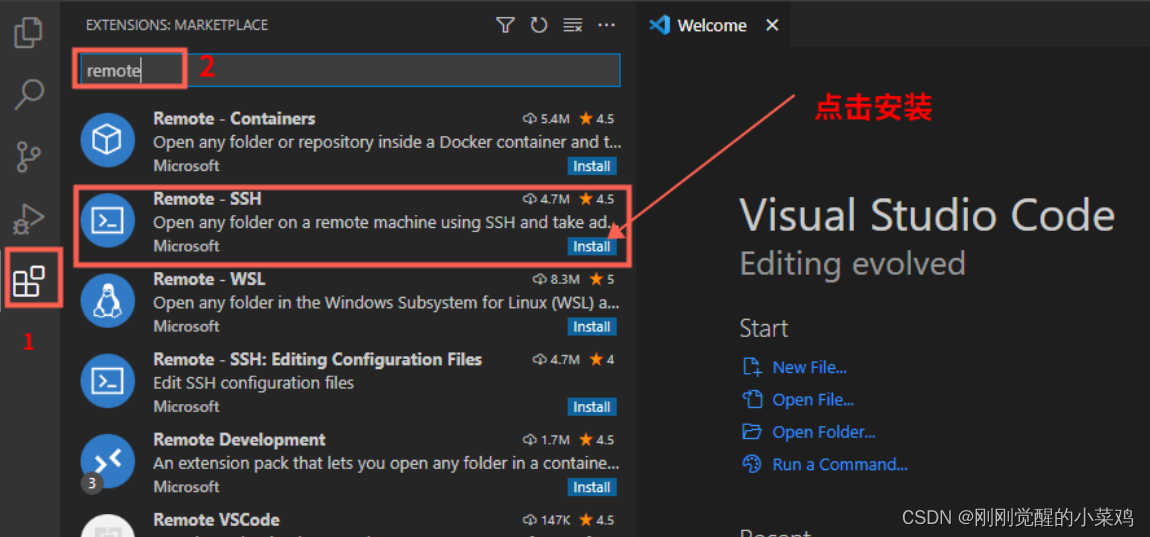Switch to the Welcome tab
Viewport: 1150px width, 537px height.
(712, 26)
